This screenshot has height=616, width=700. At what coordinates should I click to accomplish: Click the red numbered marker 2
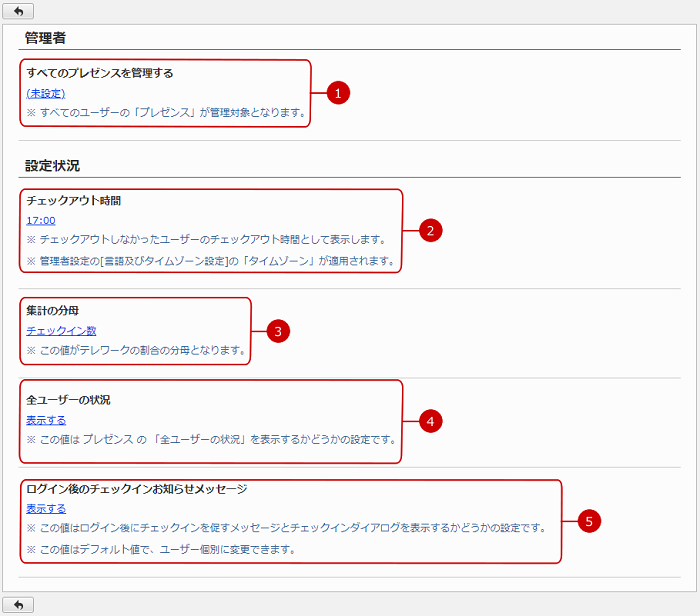(430, 231)
